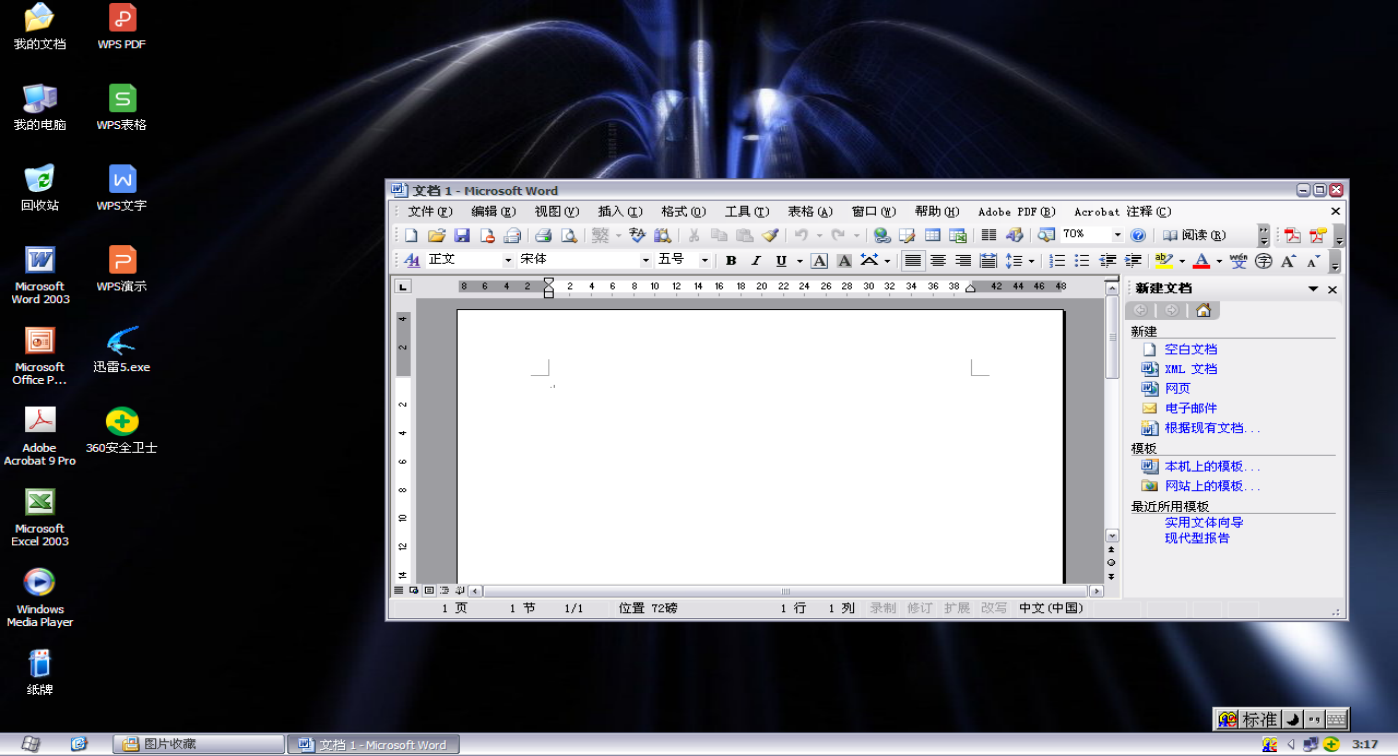1398x756 pixels.
Task: Grow font size with large A icon
Action: click(x=1289, y=260)
